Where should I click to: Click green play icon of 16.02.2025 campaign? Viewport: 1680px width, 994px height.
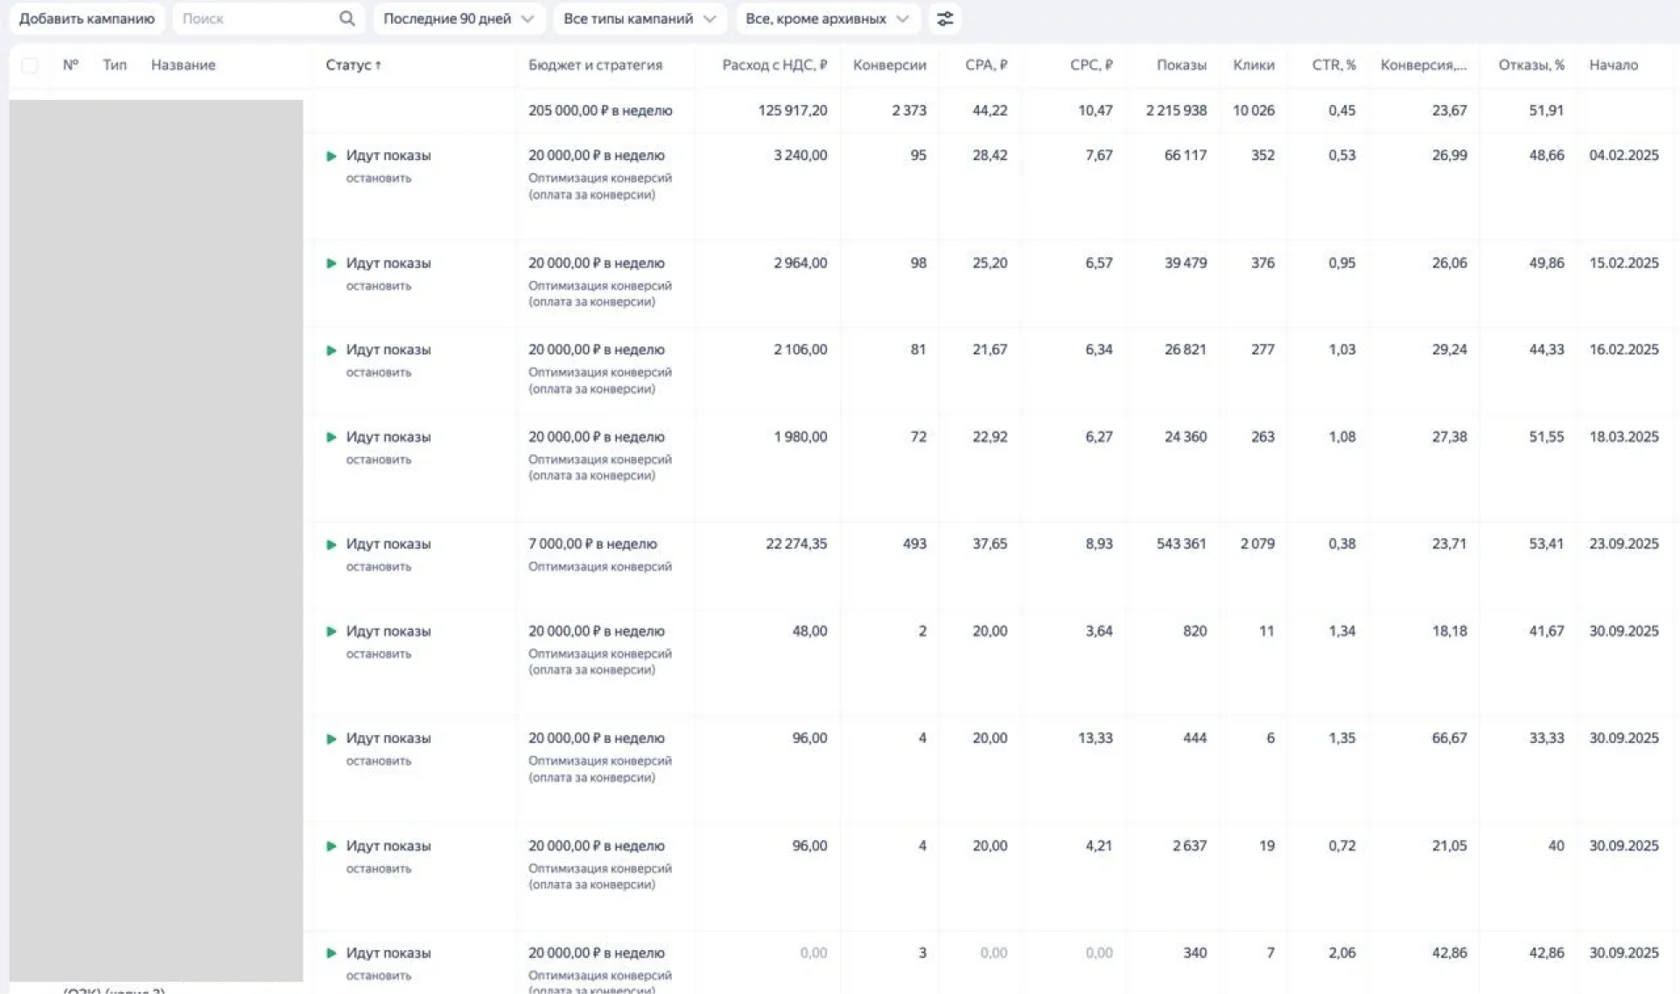(x=331, y=350)
